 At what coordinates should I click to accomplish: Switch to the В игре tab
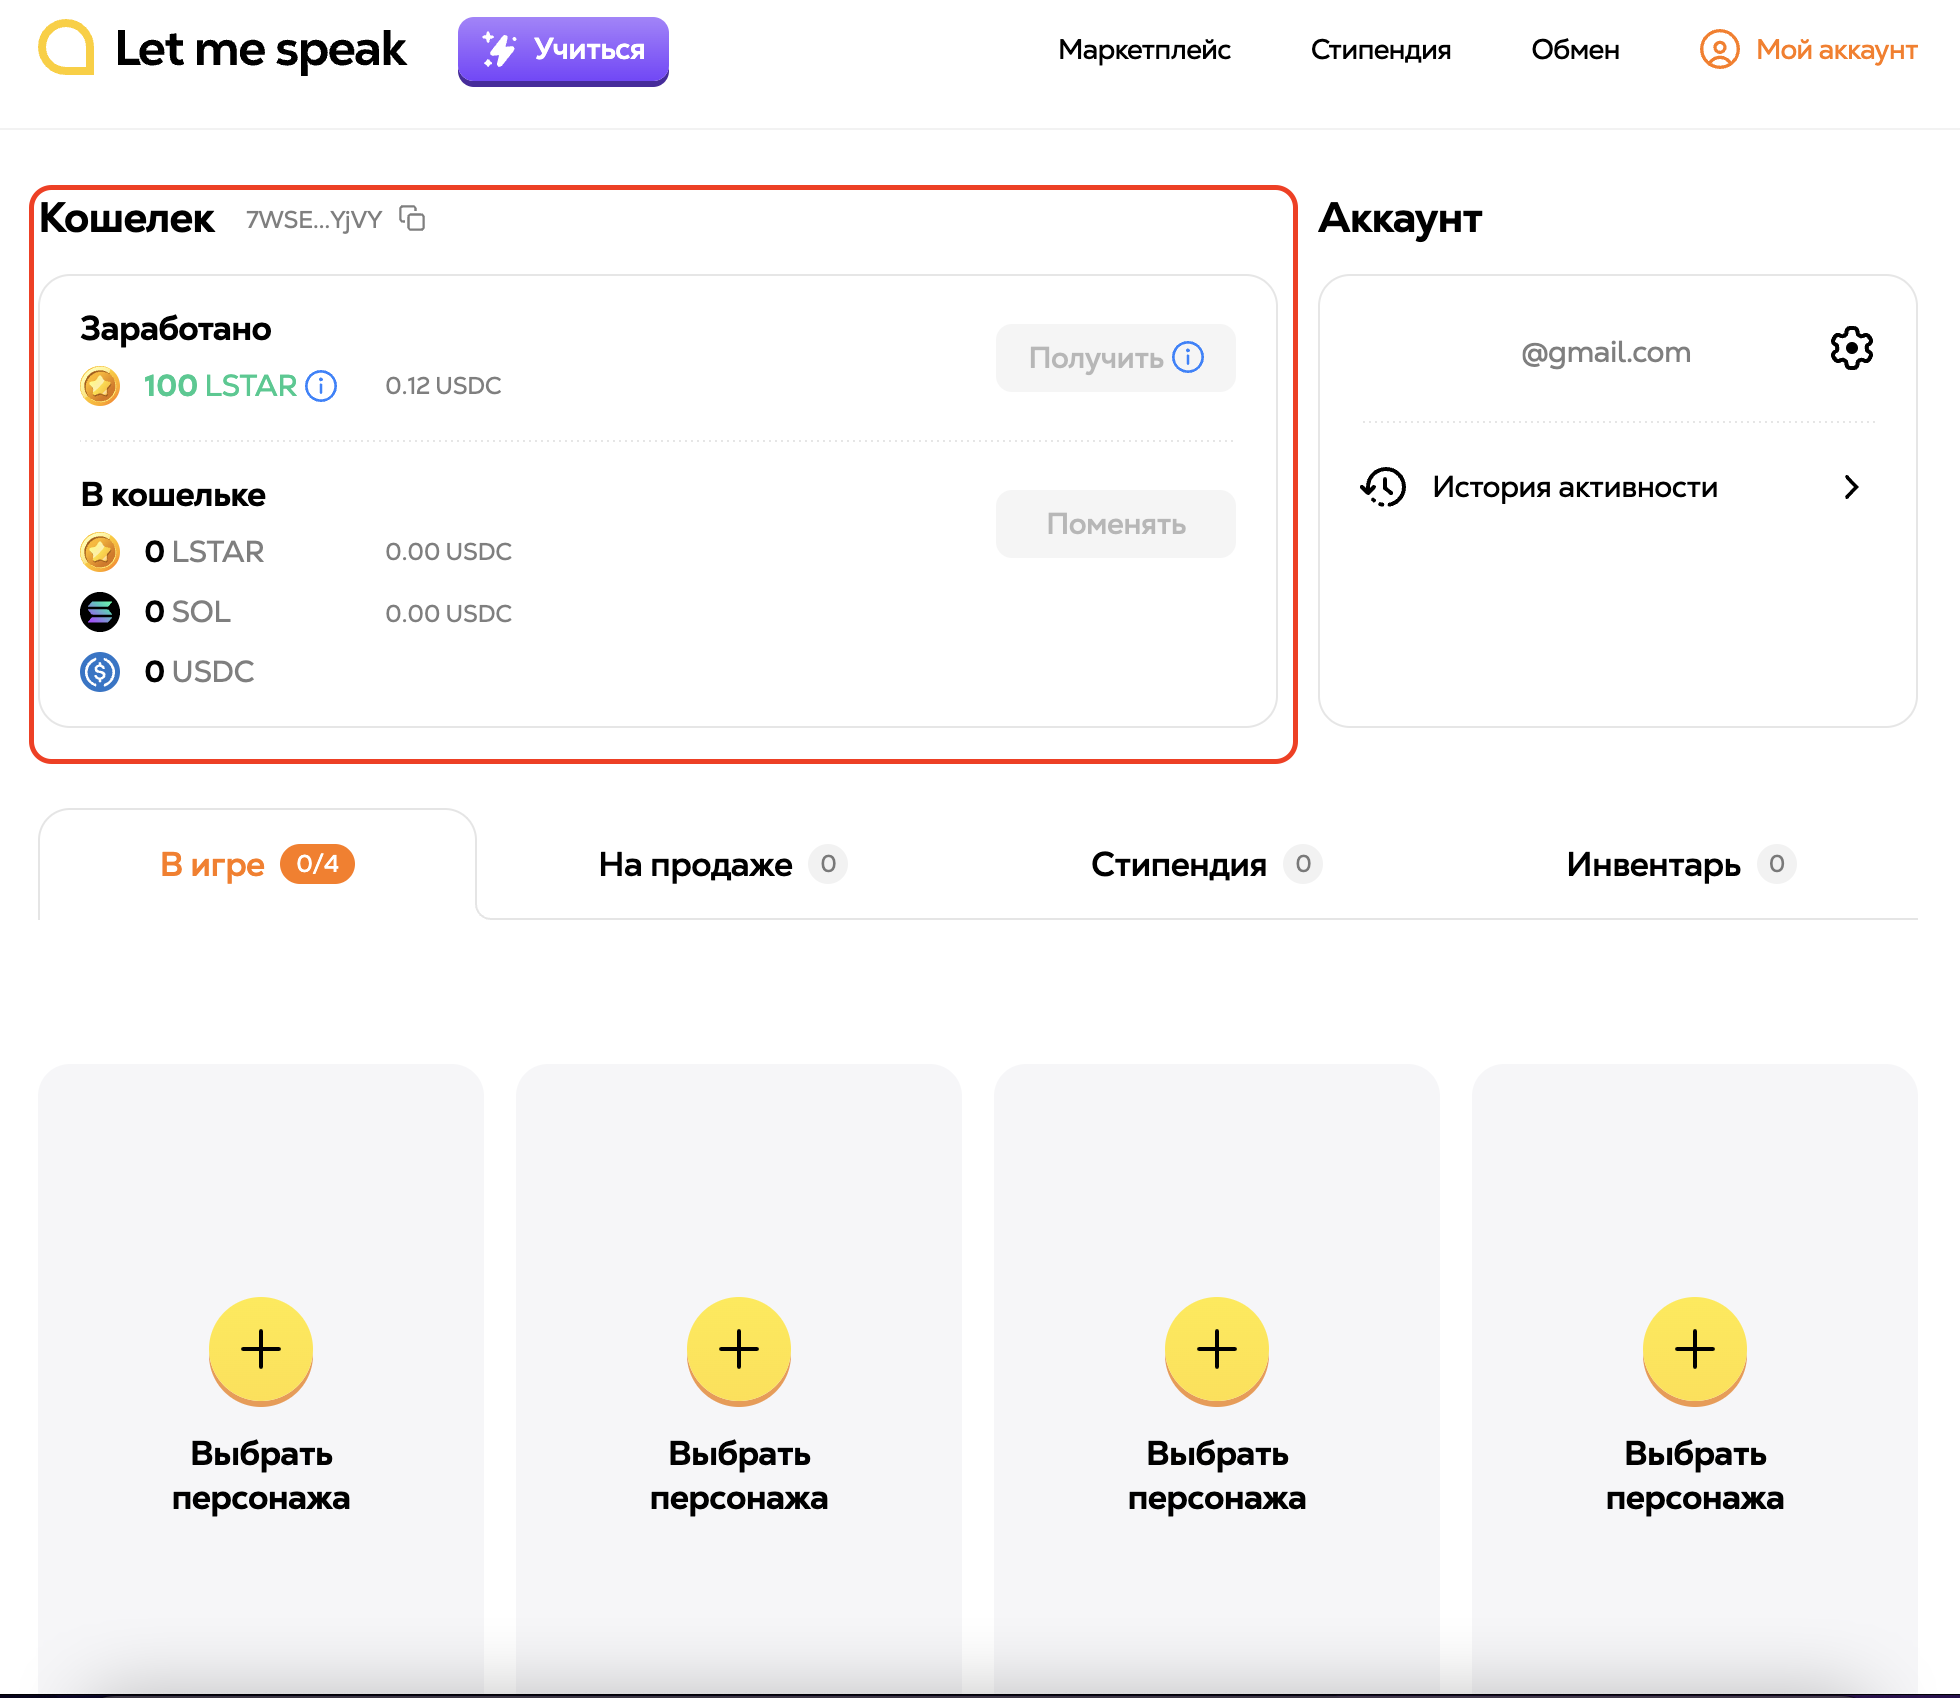(x=257, y=864)
